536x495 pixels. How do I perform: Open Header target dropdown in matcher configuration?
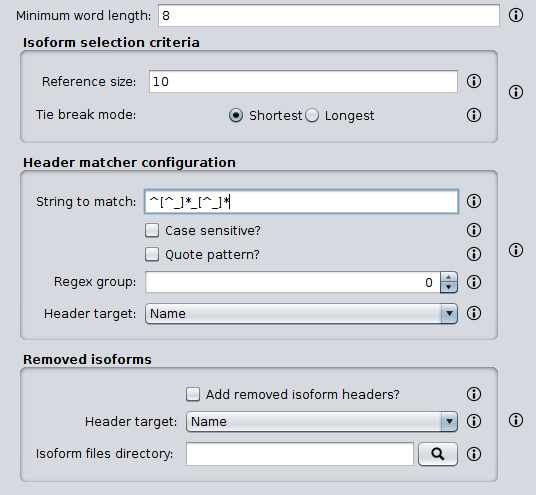[301, 313]
